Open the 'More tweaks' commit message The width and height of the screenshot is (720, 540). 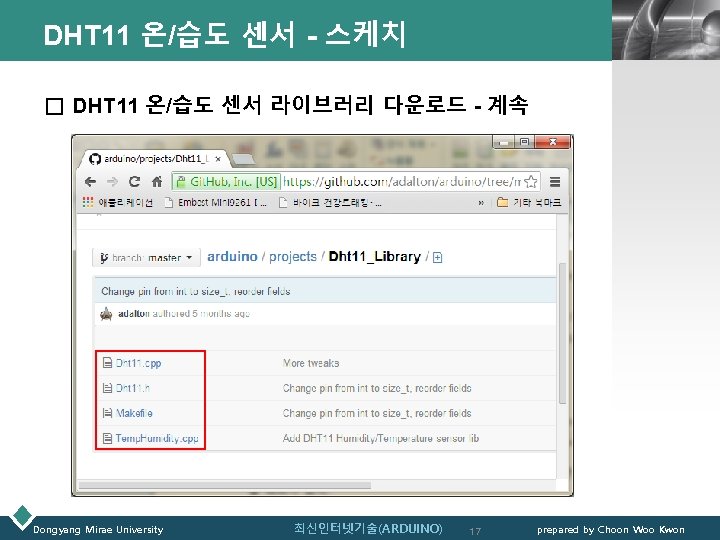(311, 363)
